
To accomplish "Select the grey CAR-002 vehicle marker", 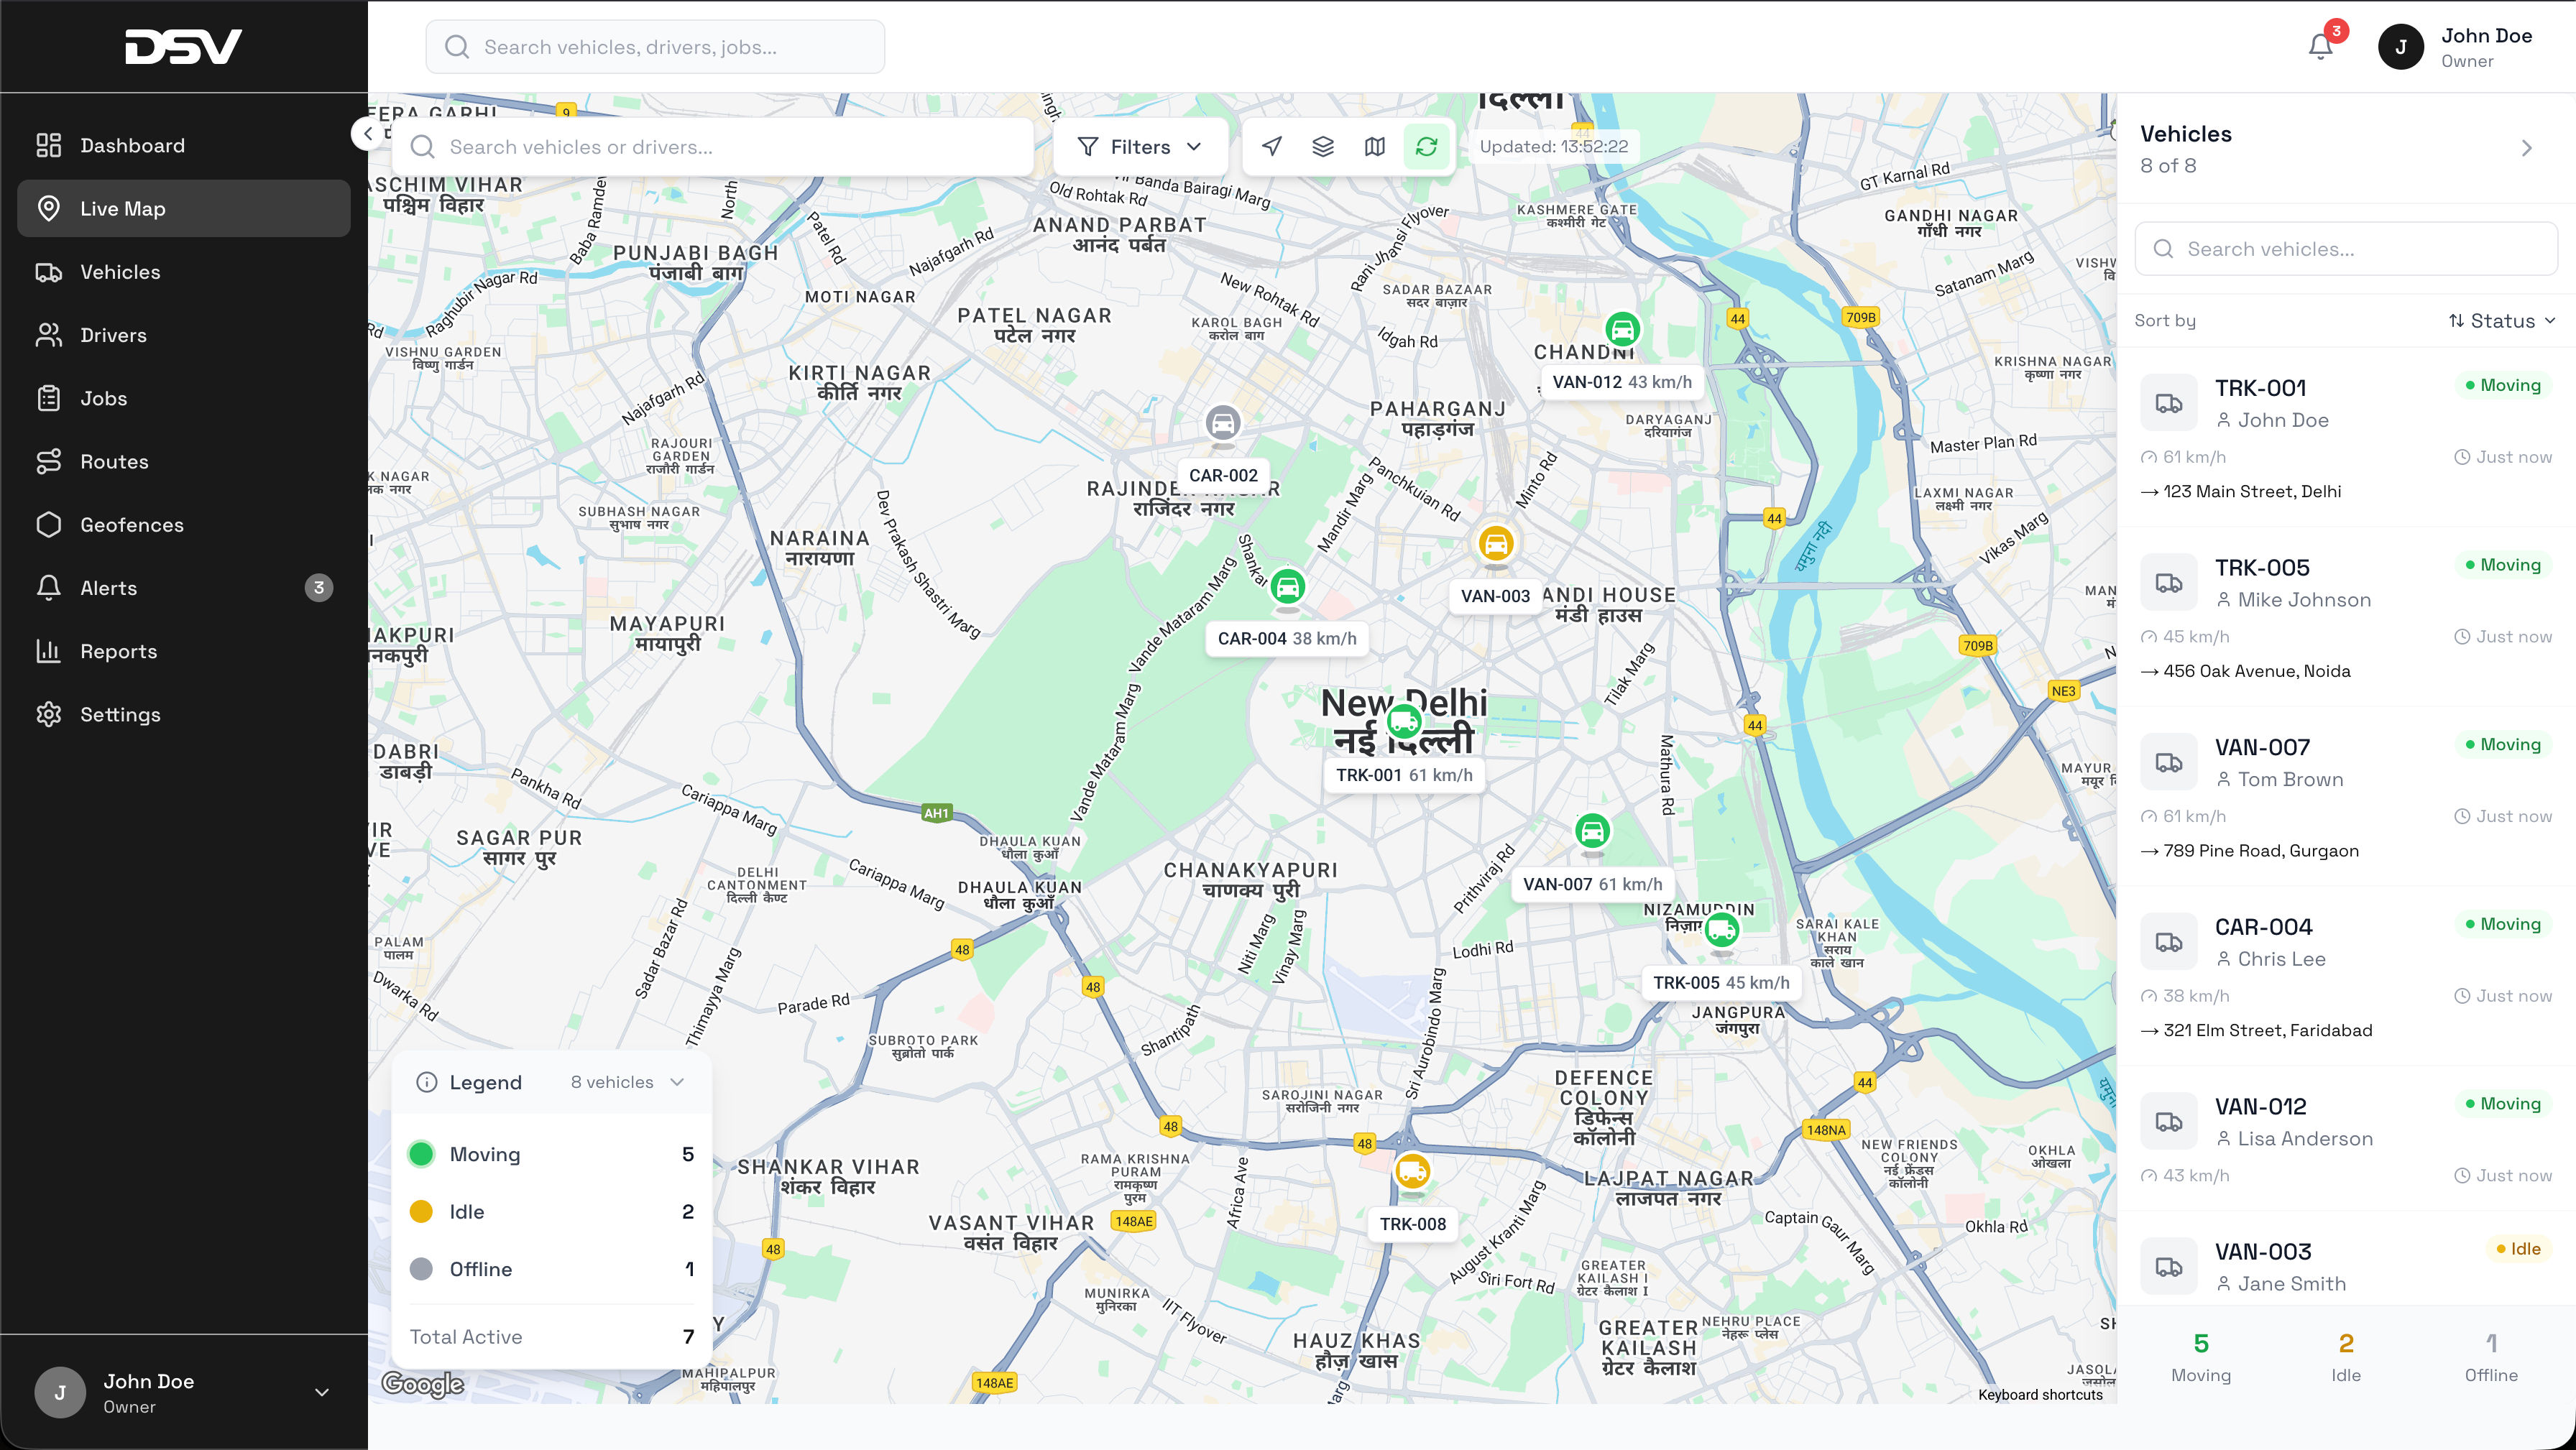I will pyautogui.click(x=1222, y=423).
